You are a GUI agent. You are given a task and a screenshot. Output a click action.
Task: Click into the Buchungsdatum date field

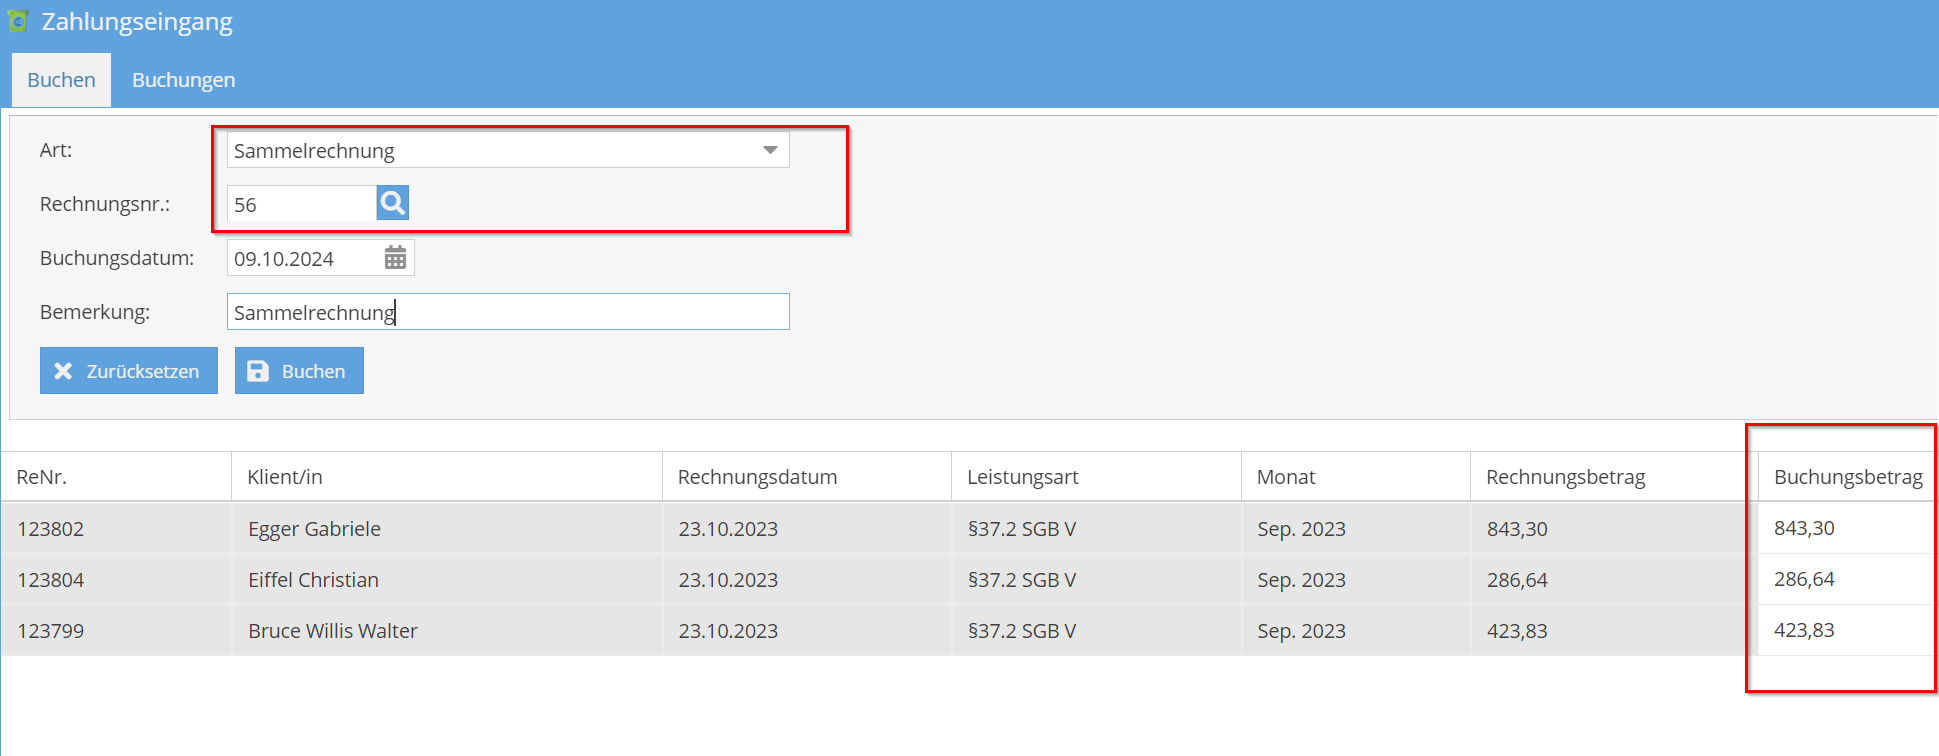pos(302,258)
